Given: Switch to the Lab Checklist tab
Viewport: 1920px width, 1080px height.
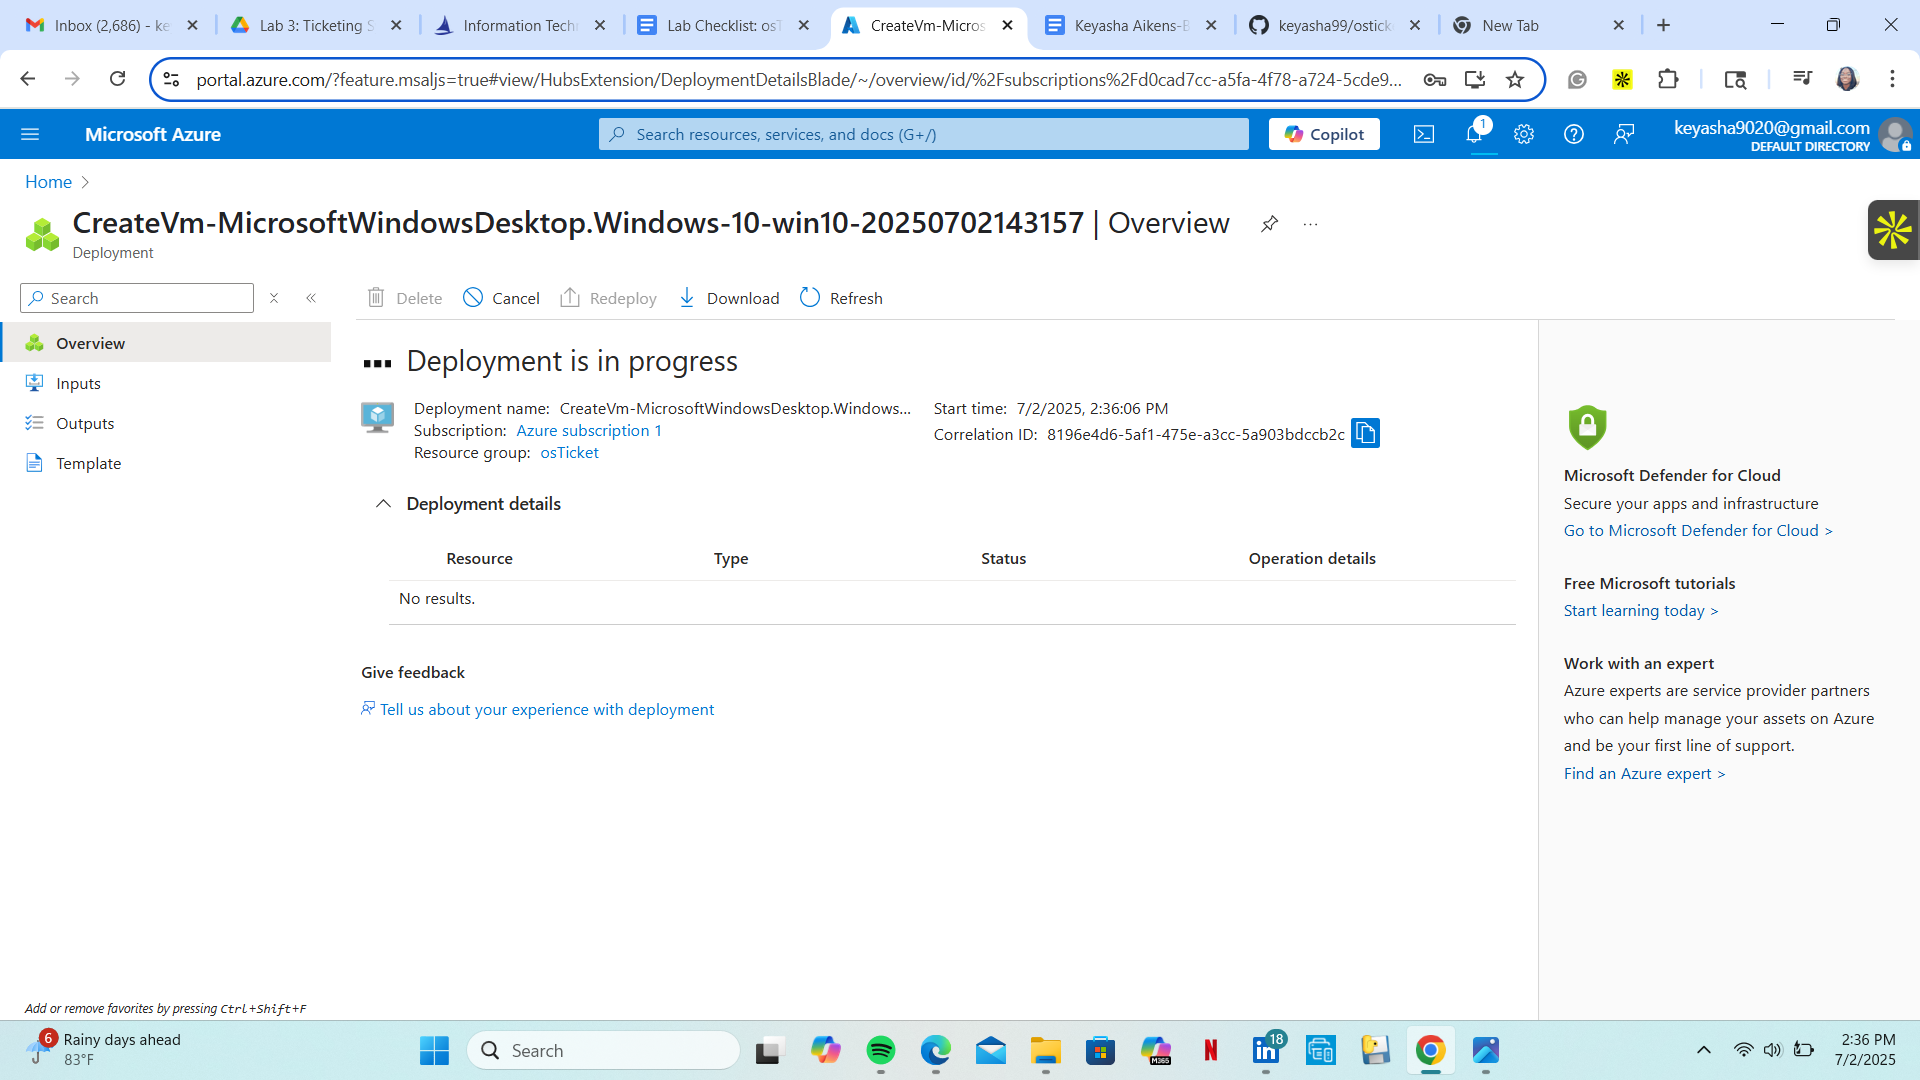Looking at the screenshot, I should (723, 25).
